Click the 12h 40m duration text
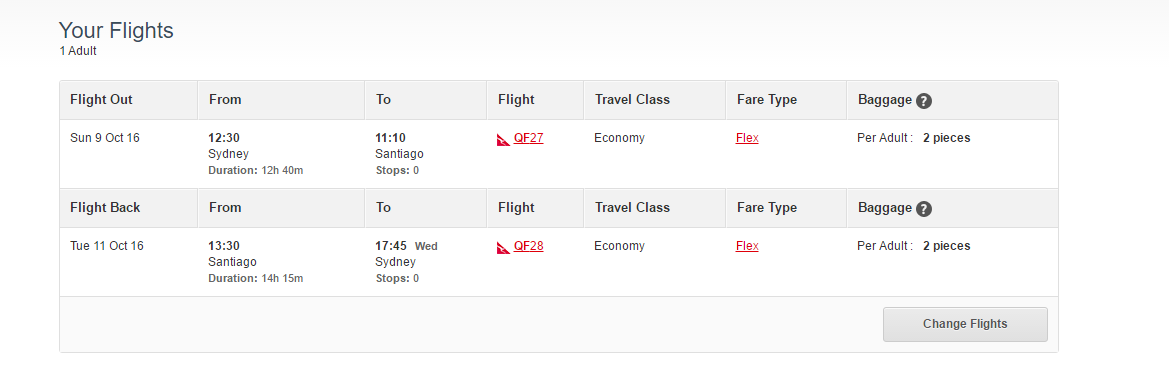This screenshot has height=367, width=1169. tap(282, 170)
